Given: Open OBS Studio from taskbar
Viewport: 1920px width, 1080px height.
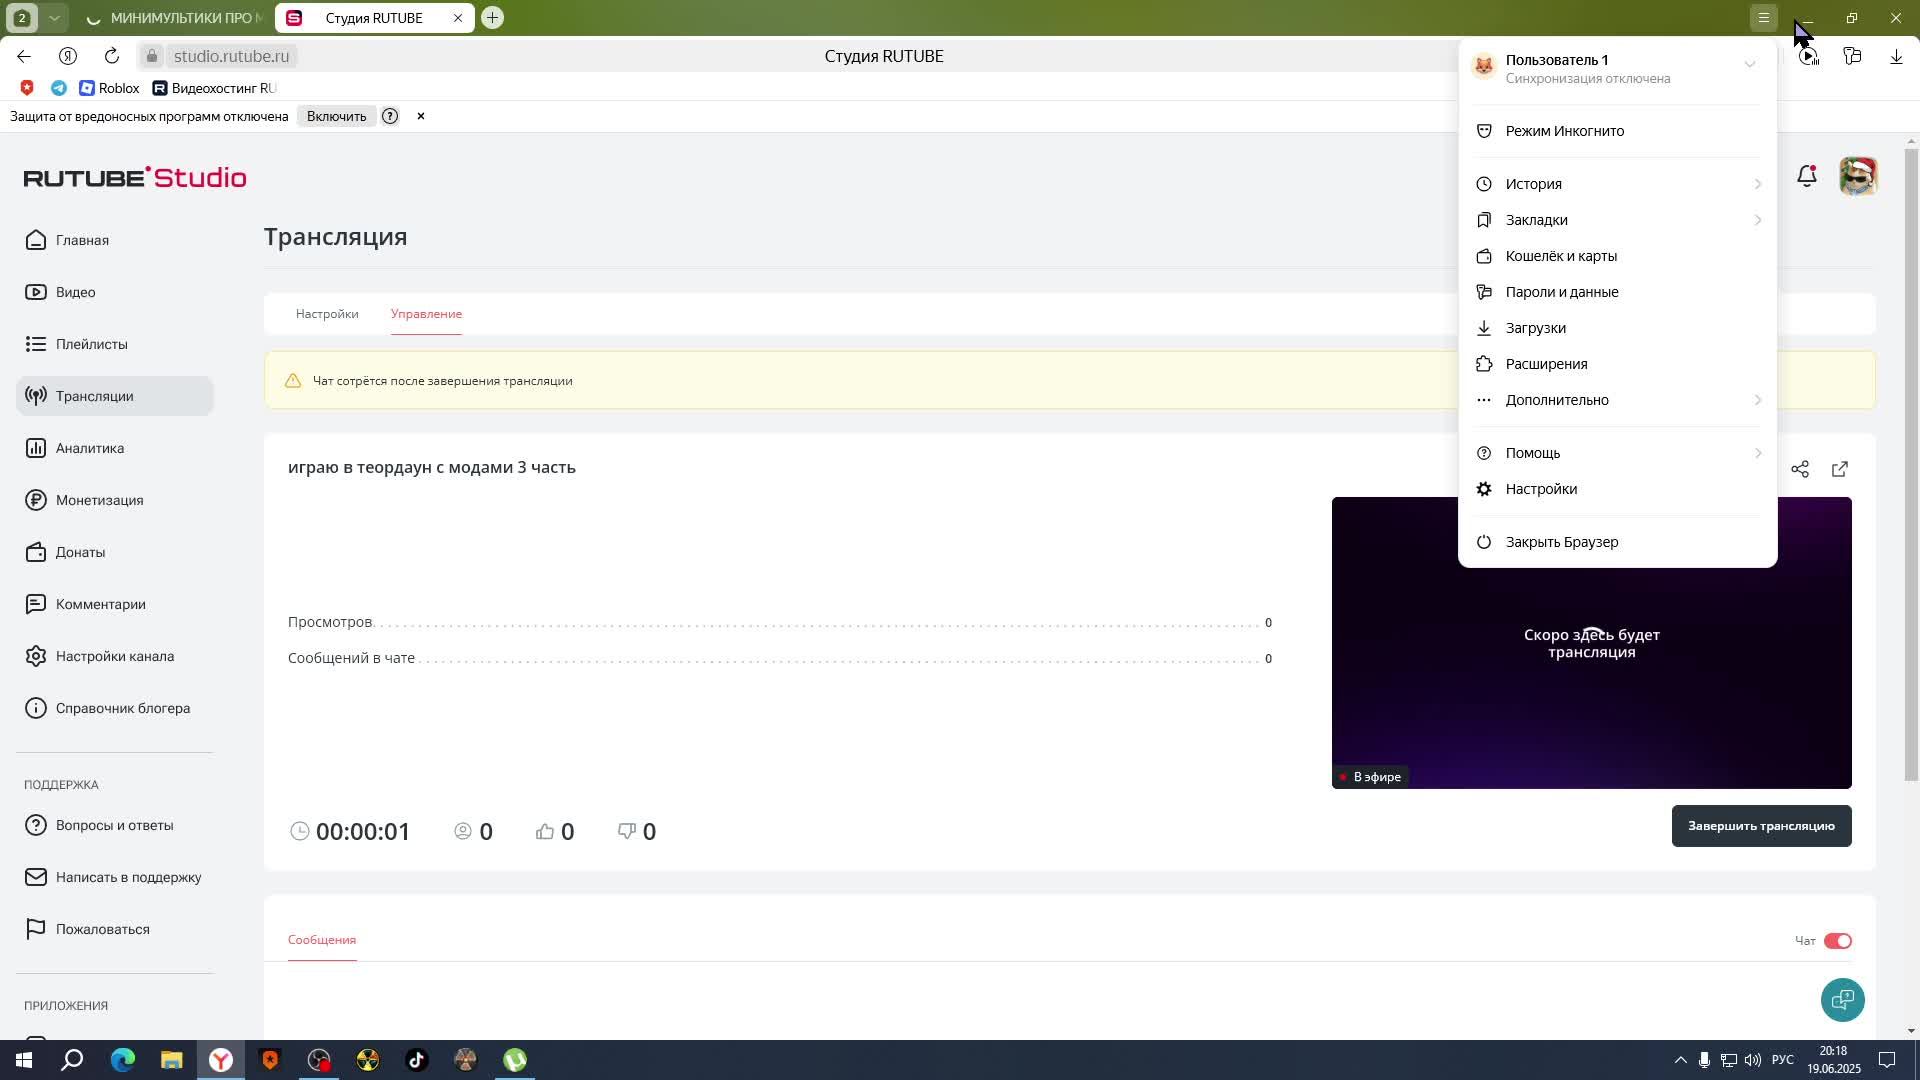Looking at the screenshot, I should pyautogui.click(x=318, y=1060).
